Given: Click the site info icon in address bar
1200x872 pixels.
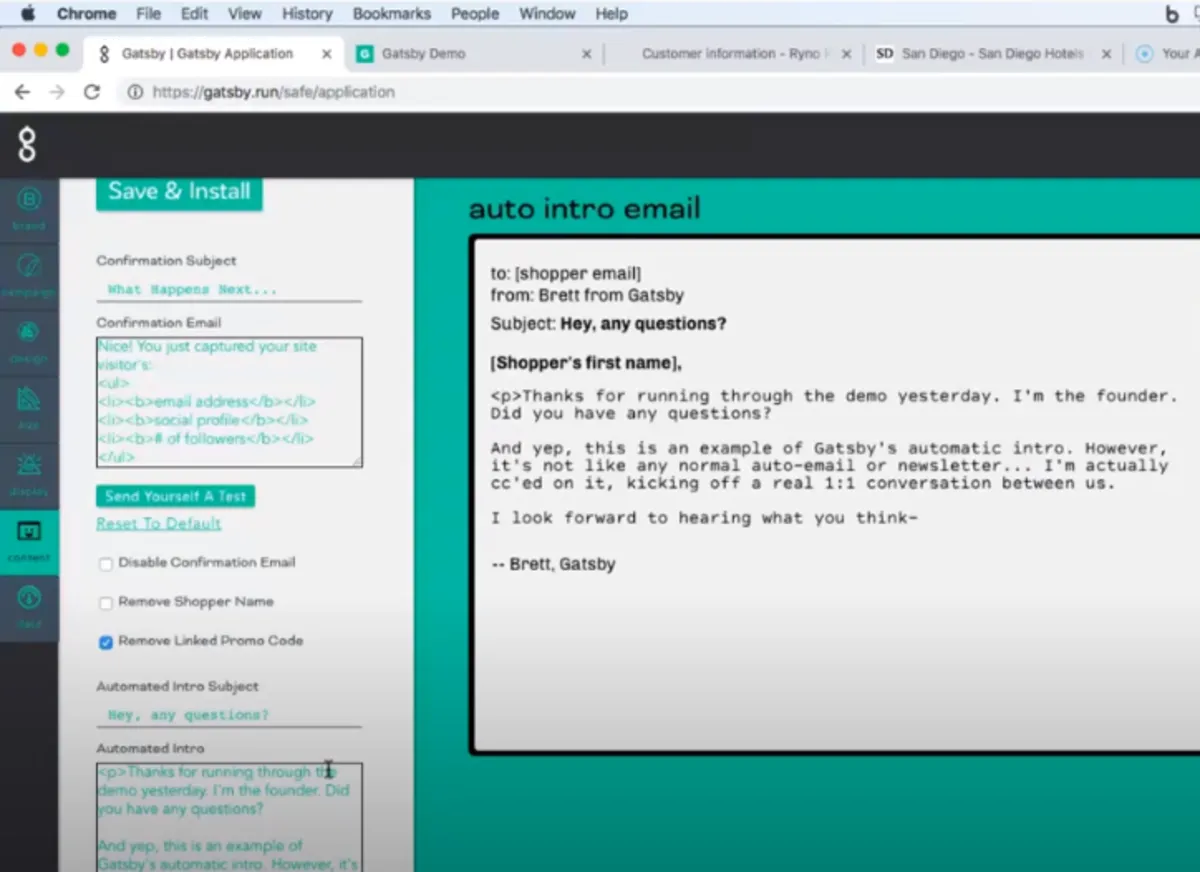Looking at the screenshot, I should tap(134, 92).
